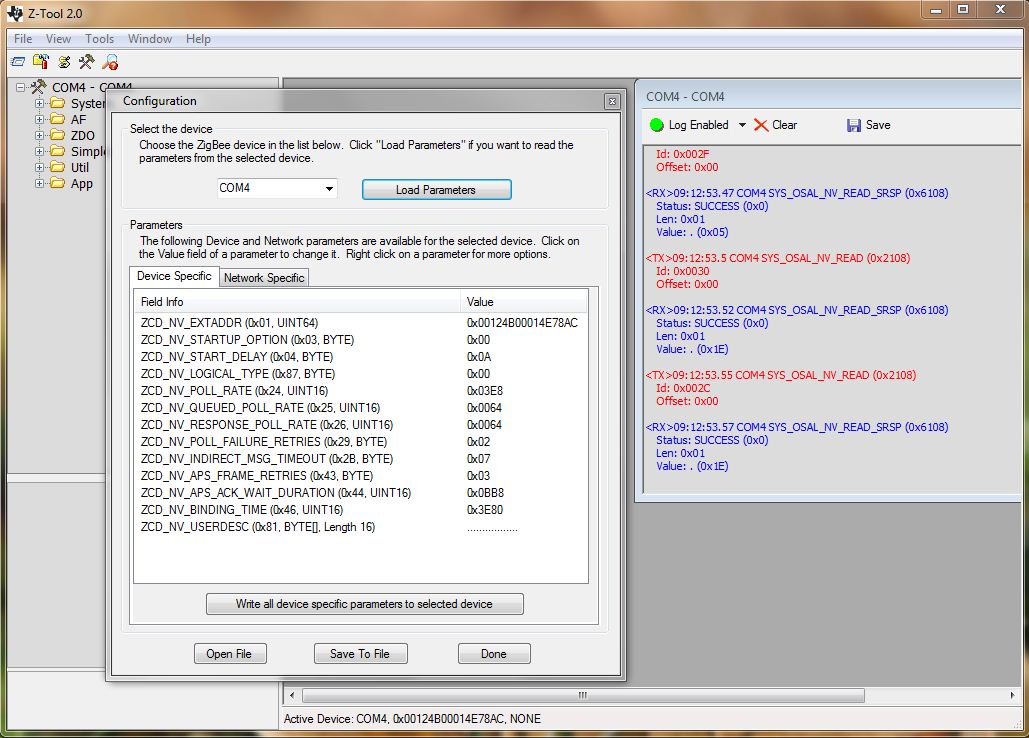Click the 0x03 value of ZCD_NV_APS_FRAME_RETRIES
The image size is (1029, 738).
pyautogui.click(x=478, y=476)
